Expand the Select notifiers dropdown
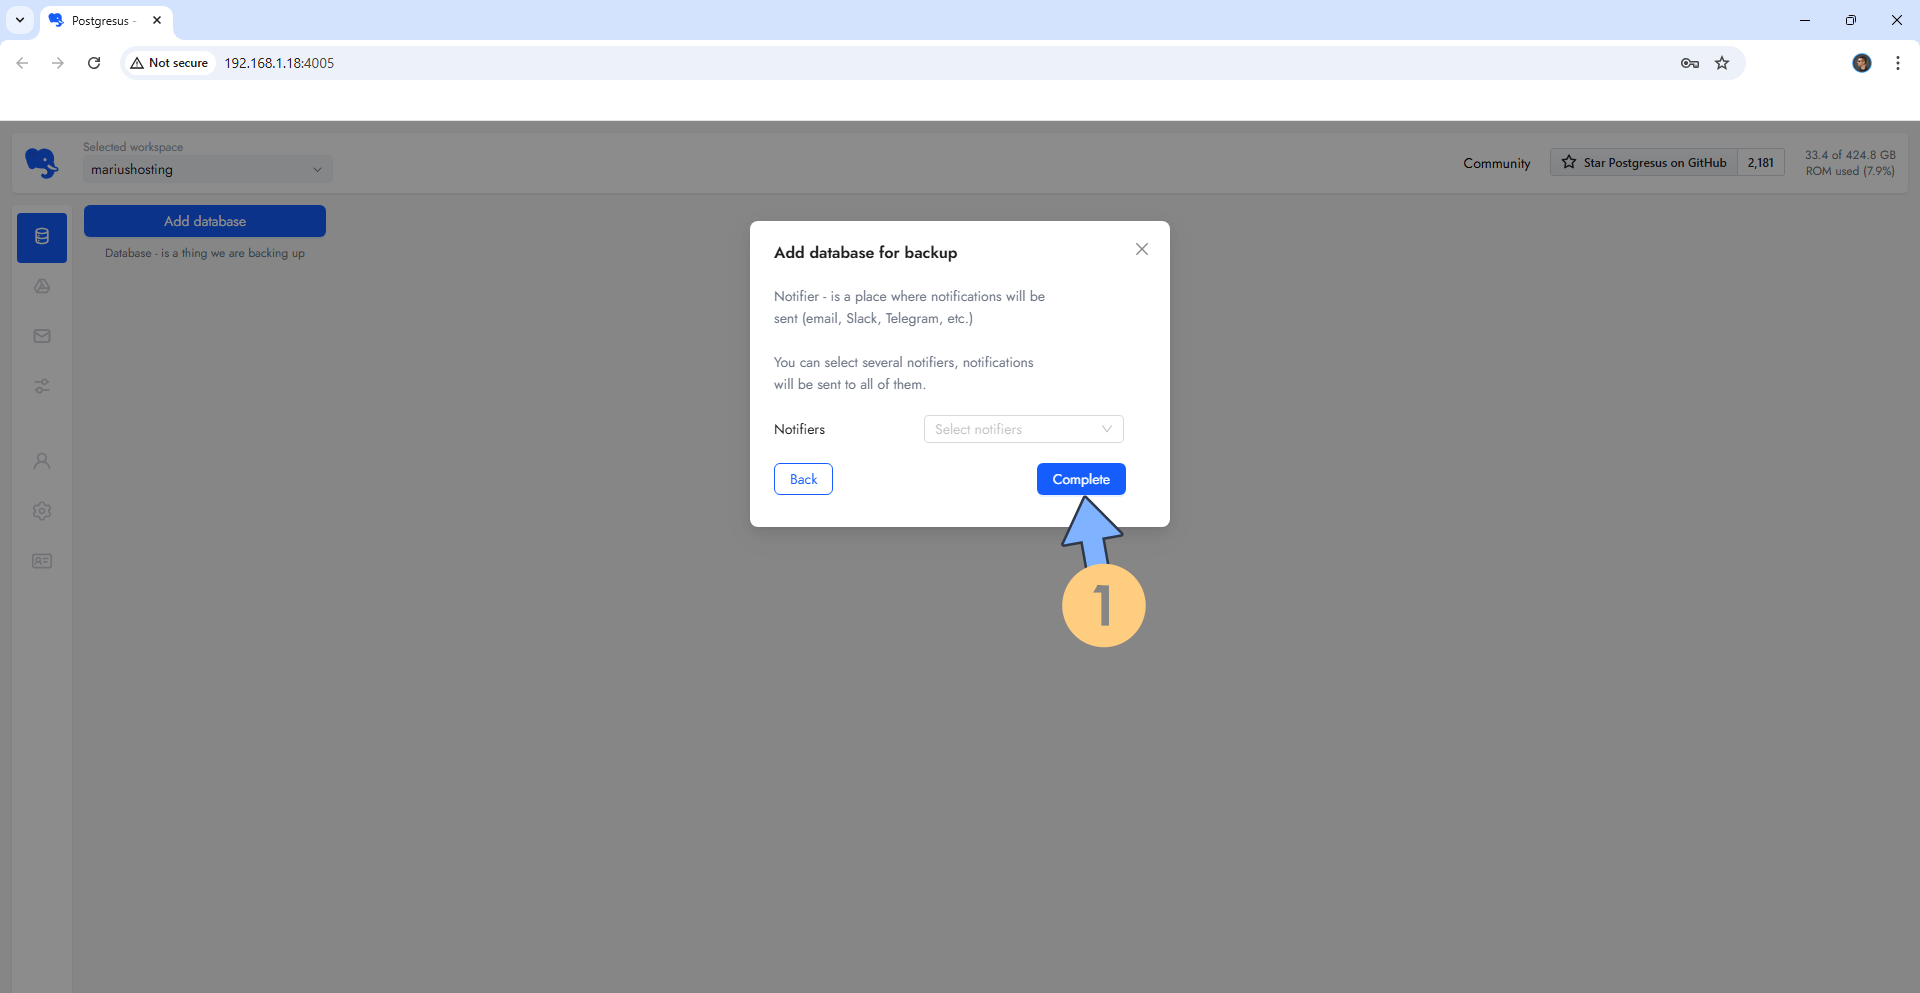 point(1023,429)
